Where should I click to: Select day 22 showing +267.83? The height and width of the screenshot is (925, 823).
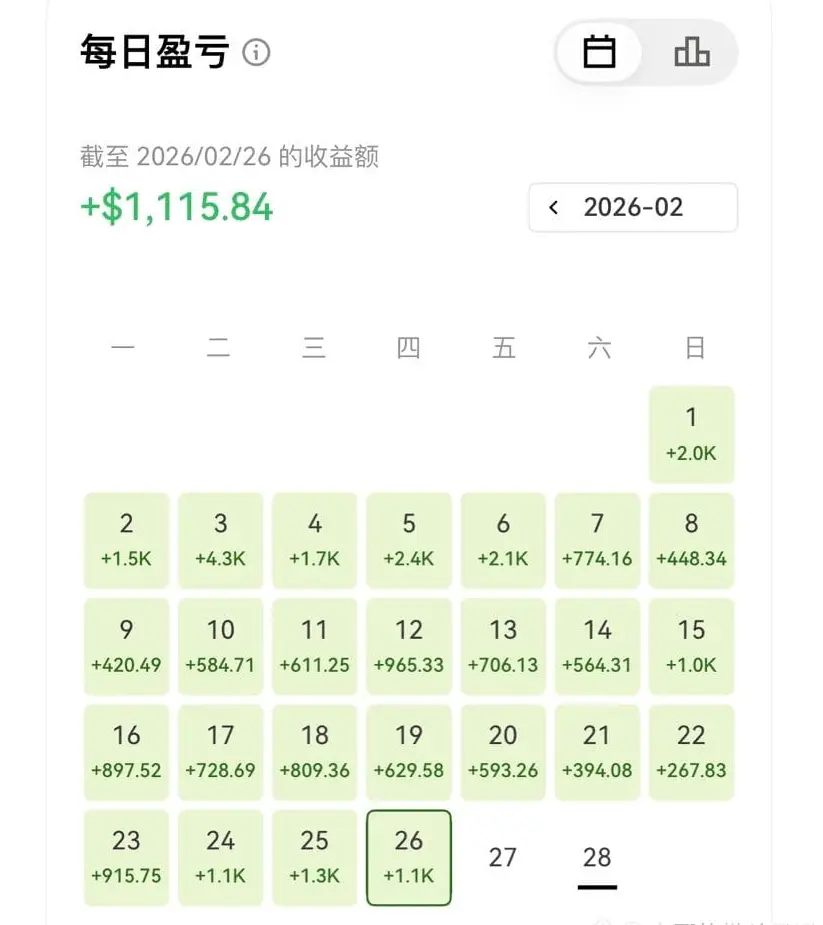691,752
